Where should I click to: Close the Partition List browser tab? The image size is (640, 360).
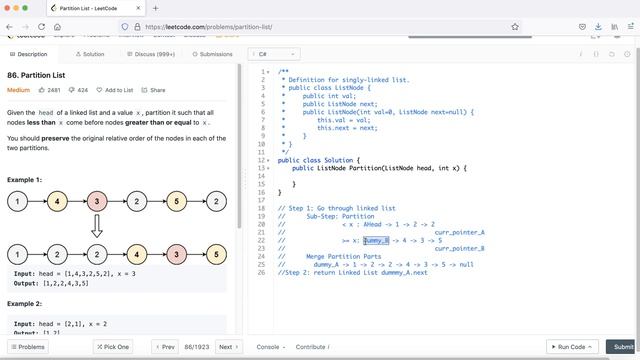click(x=138, y=8)
